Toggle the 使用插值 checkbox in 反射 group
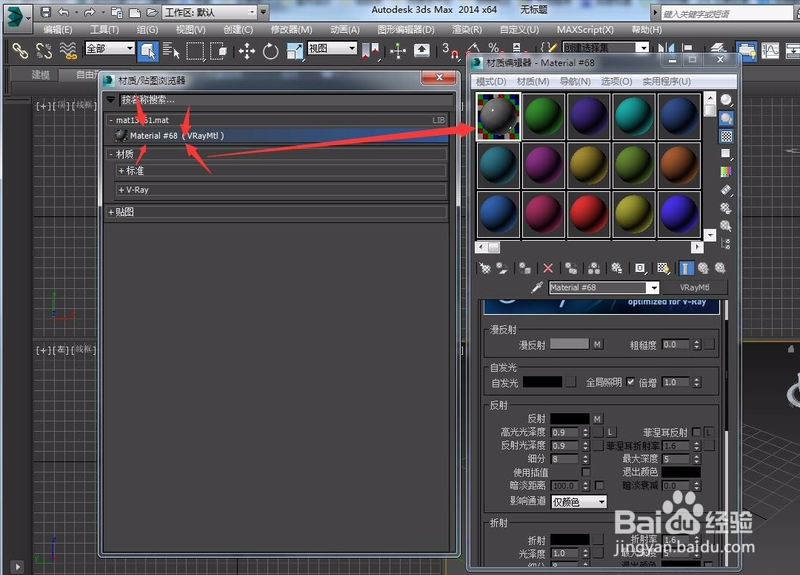The height and width of the screenshot is (575, 800). point(586,472)
